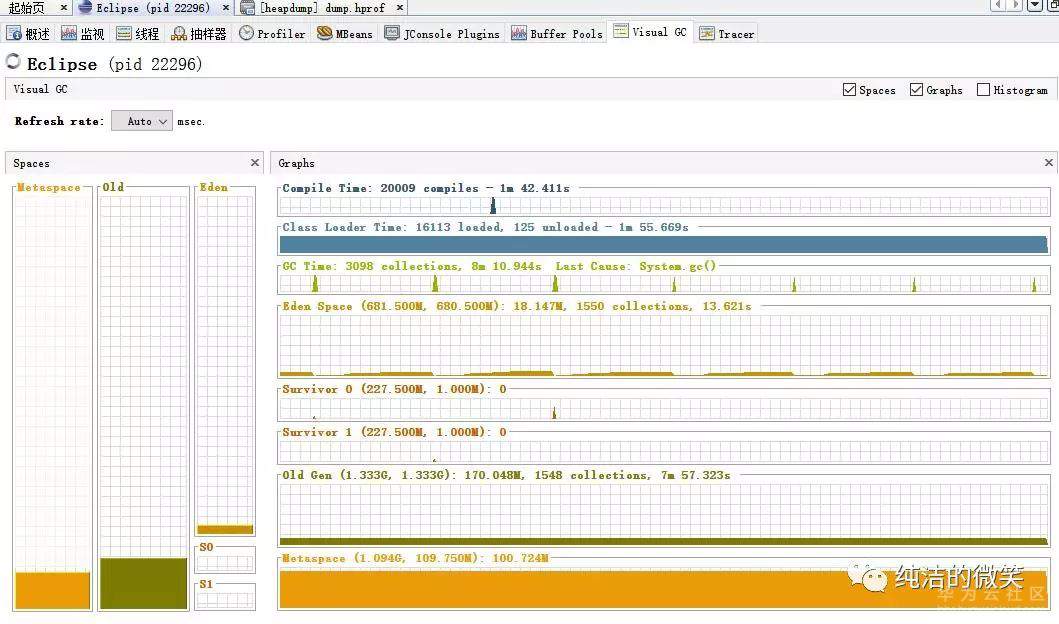Uncheck the Graphs checkbox
Viewport: 1059px width, 624px height.
tap(916, 89)
